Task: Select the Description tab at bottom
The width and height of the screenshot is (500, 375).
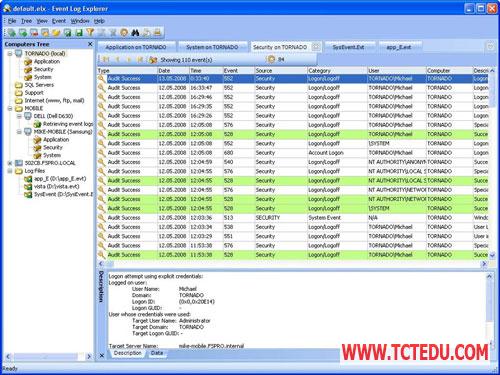Action: coord(128,353)
